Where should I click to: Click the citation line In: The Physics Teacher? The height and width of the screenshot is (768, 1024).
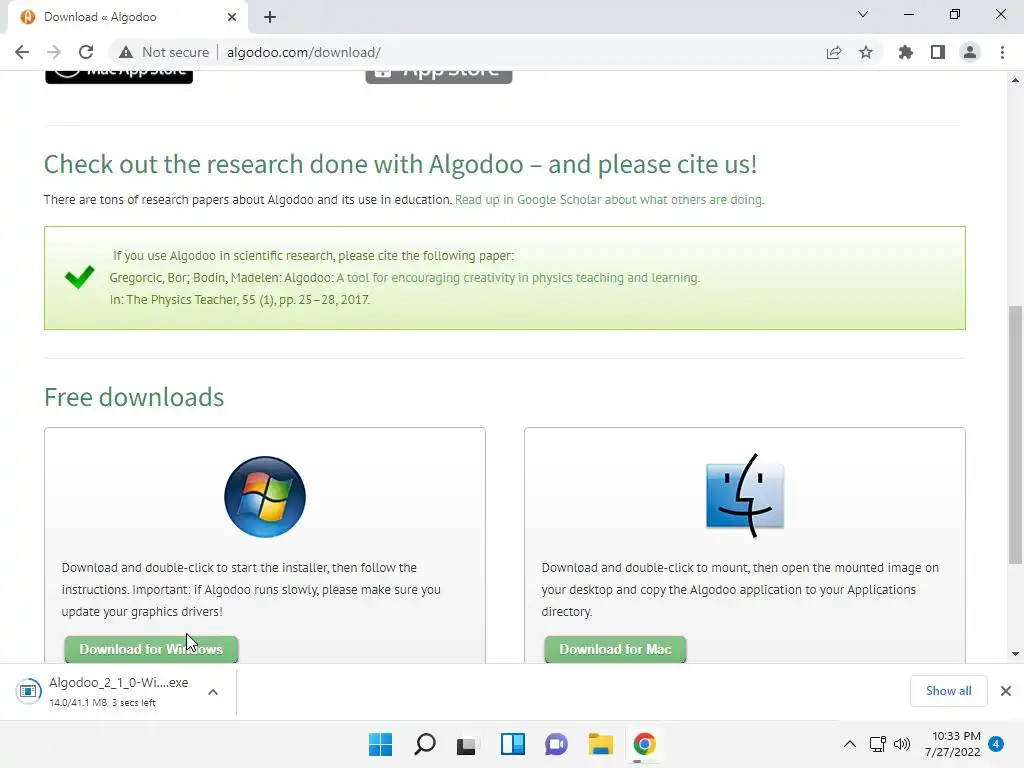point(240,300)
